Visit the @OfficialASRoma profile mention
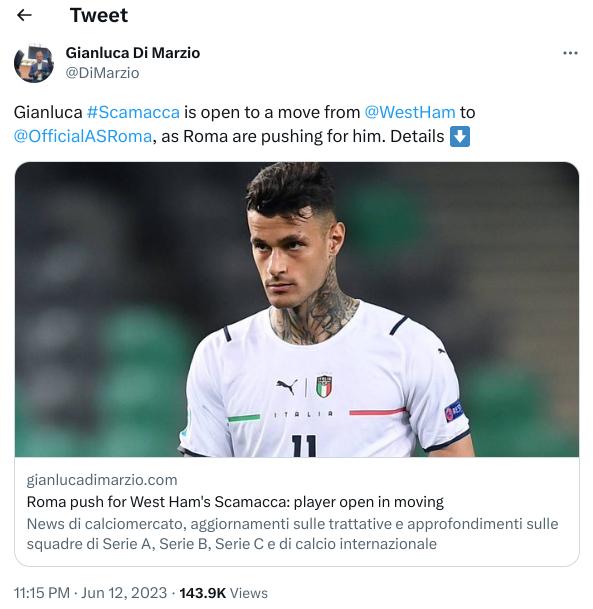The image size is (593, 609). 83,136
